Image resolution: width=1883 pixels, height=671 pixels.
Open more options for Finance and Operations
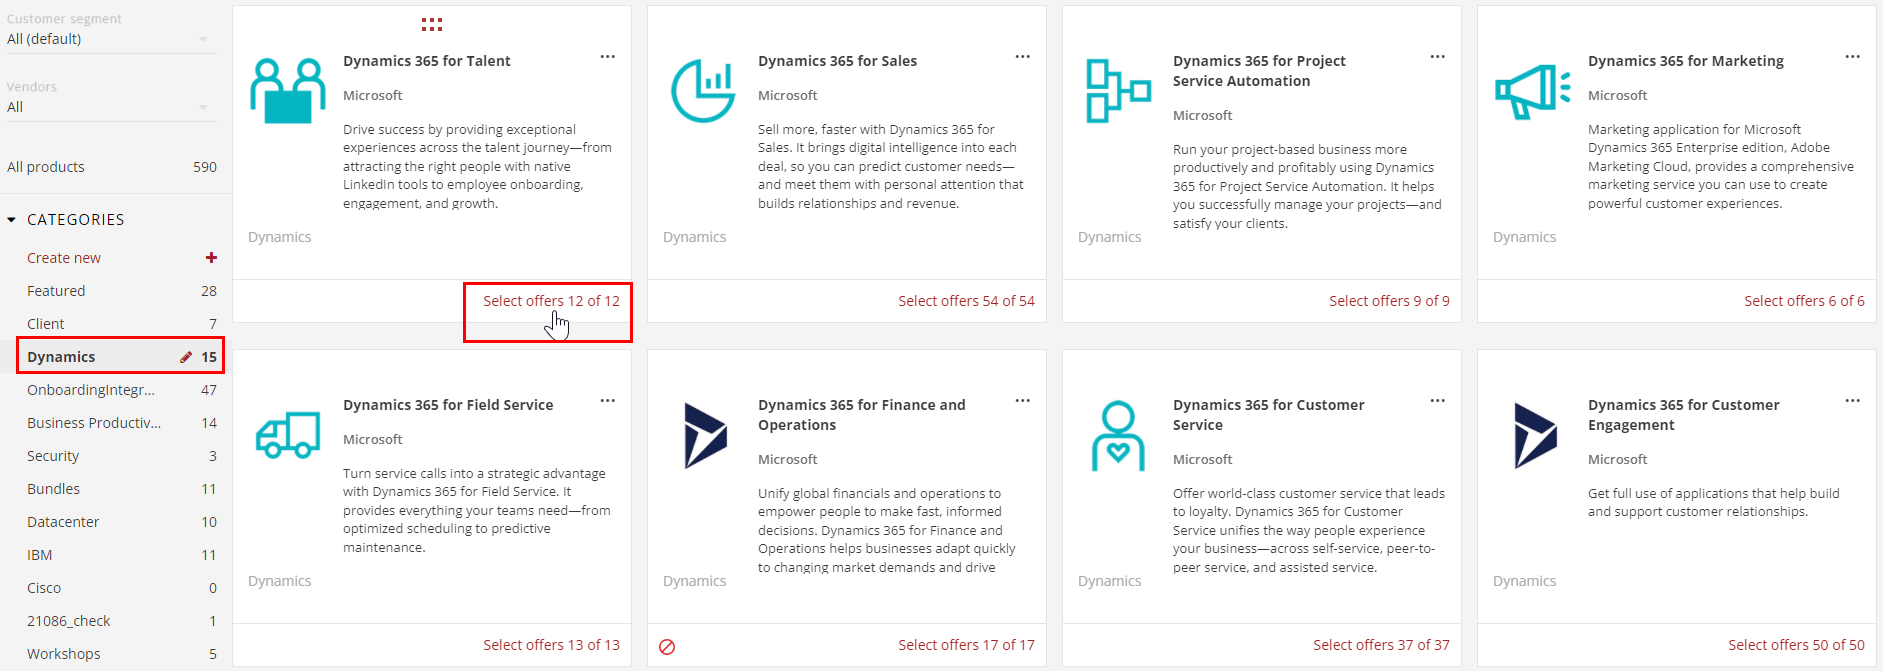pyautogui.click(x=1023, y=401)
